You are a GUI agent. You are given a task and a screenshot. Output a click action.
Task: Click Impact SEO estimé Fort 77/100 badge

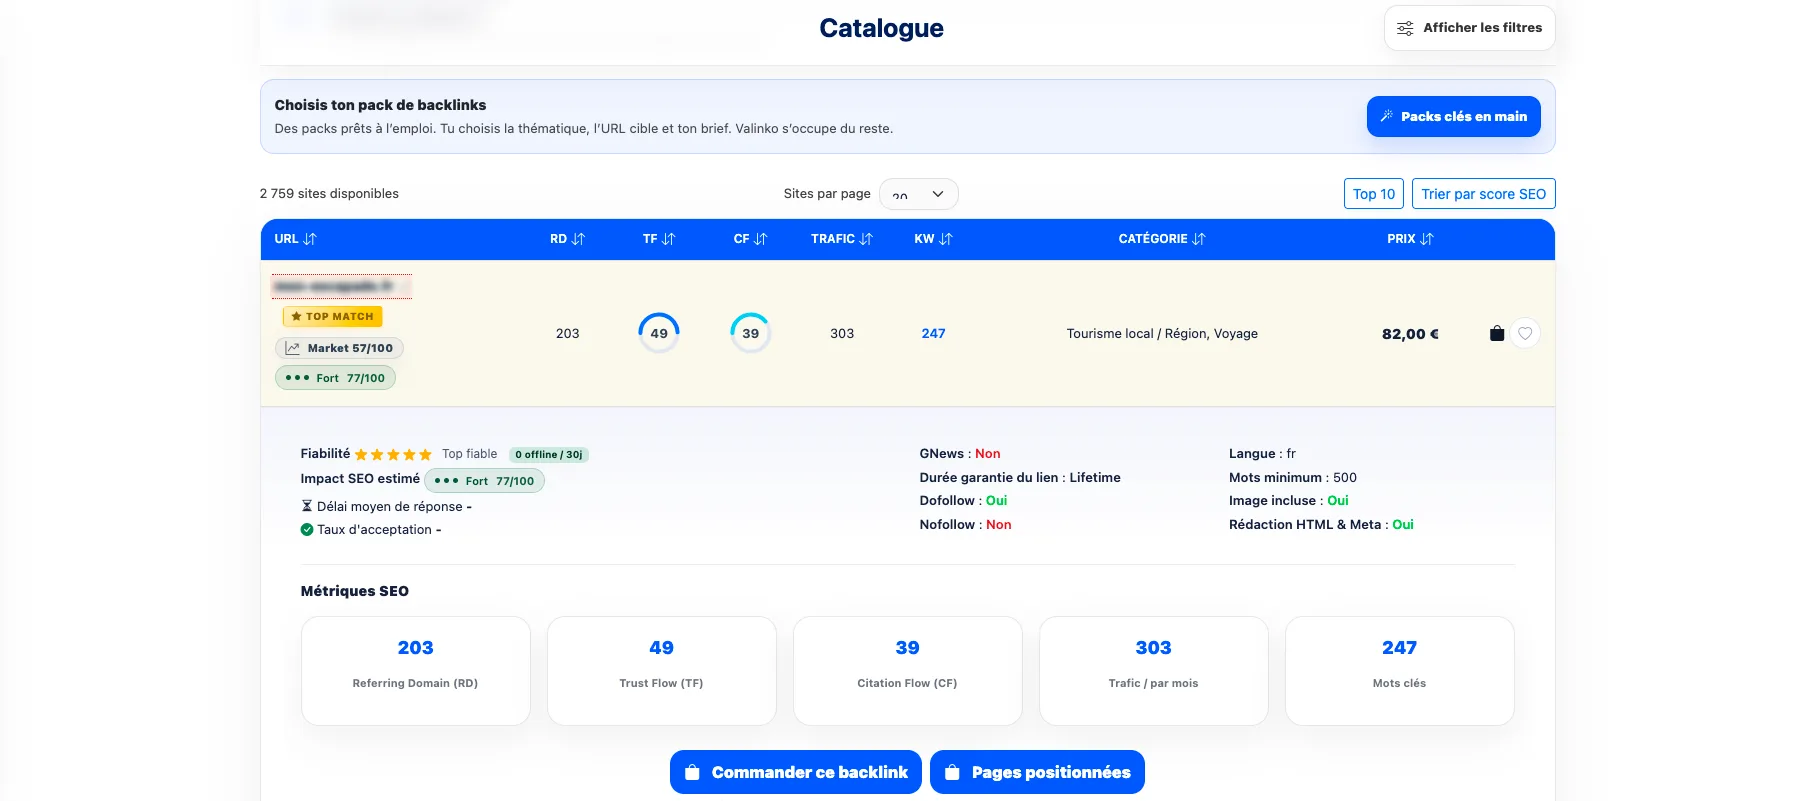(x=484, y=481)
